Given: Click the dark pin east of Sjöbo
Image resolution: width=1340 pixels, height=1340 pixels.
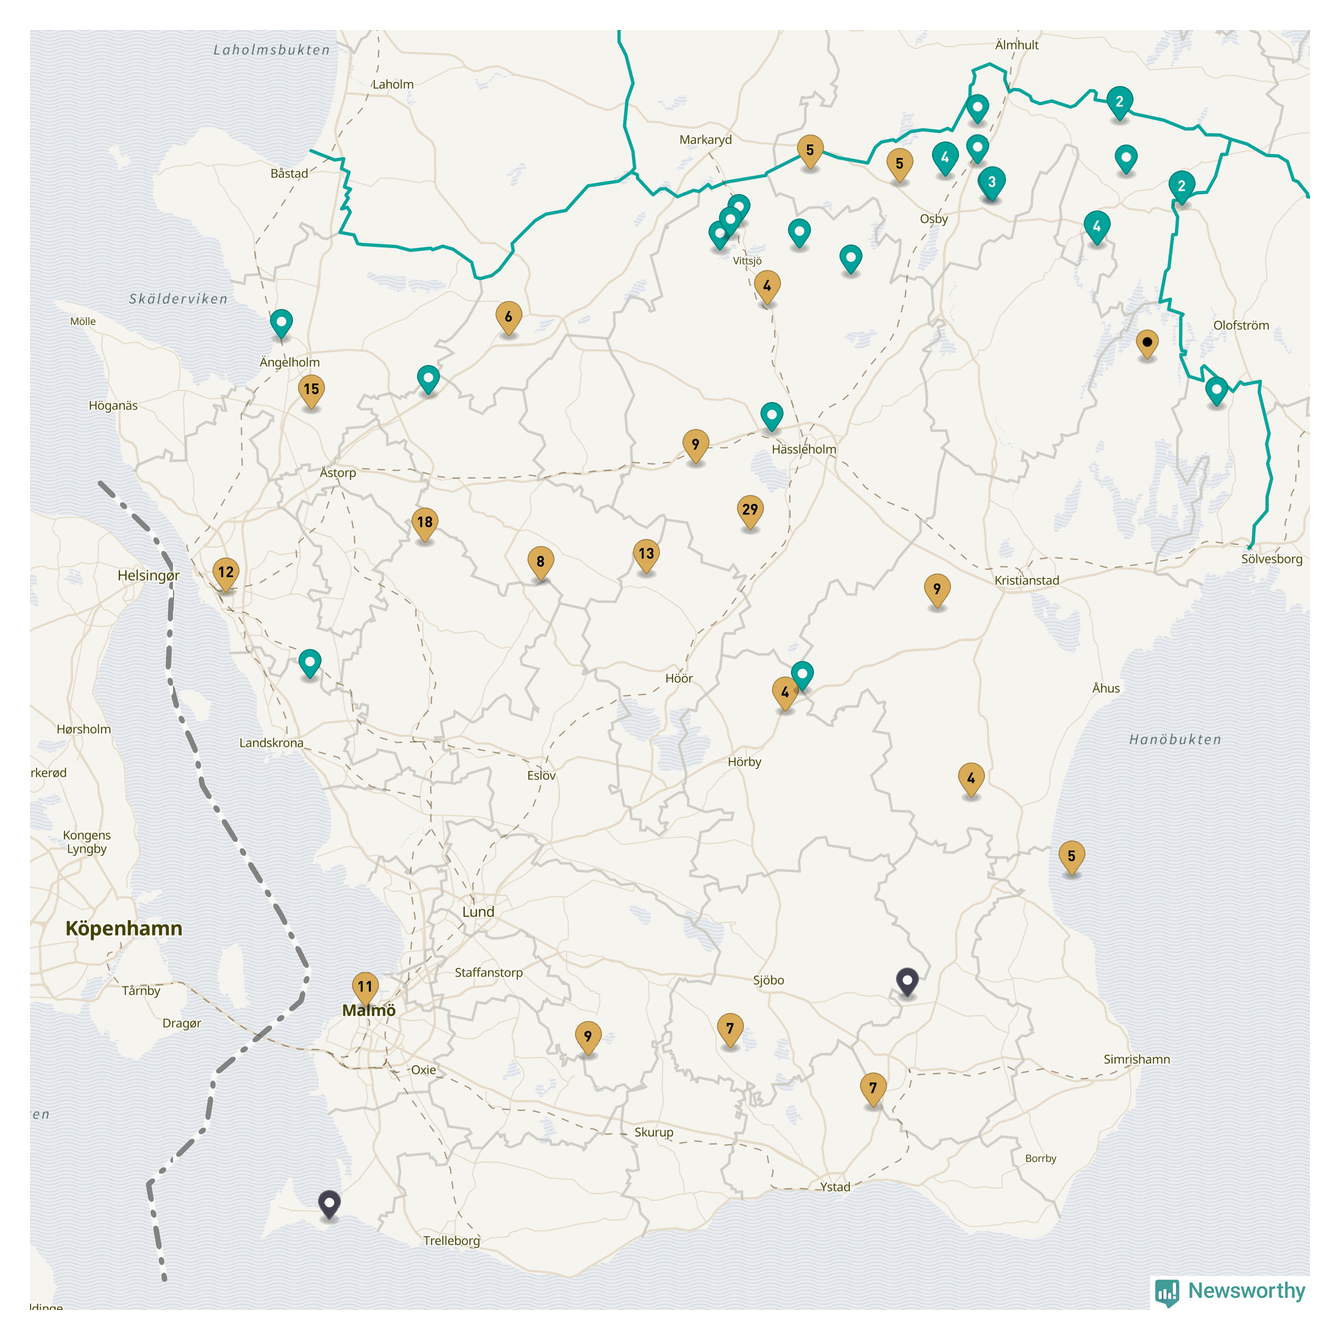Looking at the screenshot, I should pyautogui.click(x=907, y=981).
